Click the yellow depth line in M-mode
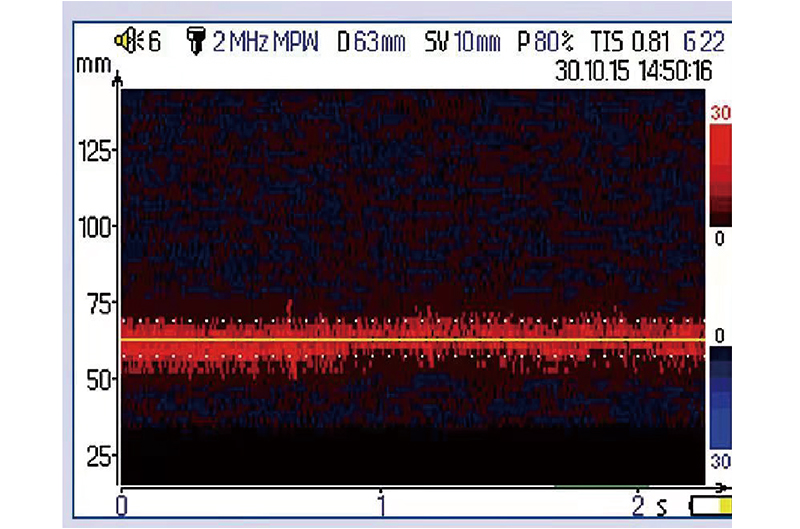 click(x=412, y=340)
